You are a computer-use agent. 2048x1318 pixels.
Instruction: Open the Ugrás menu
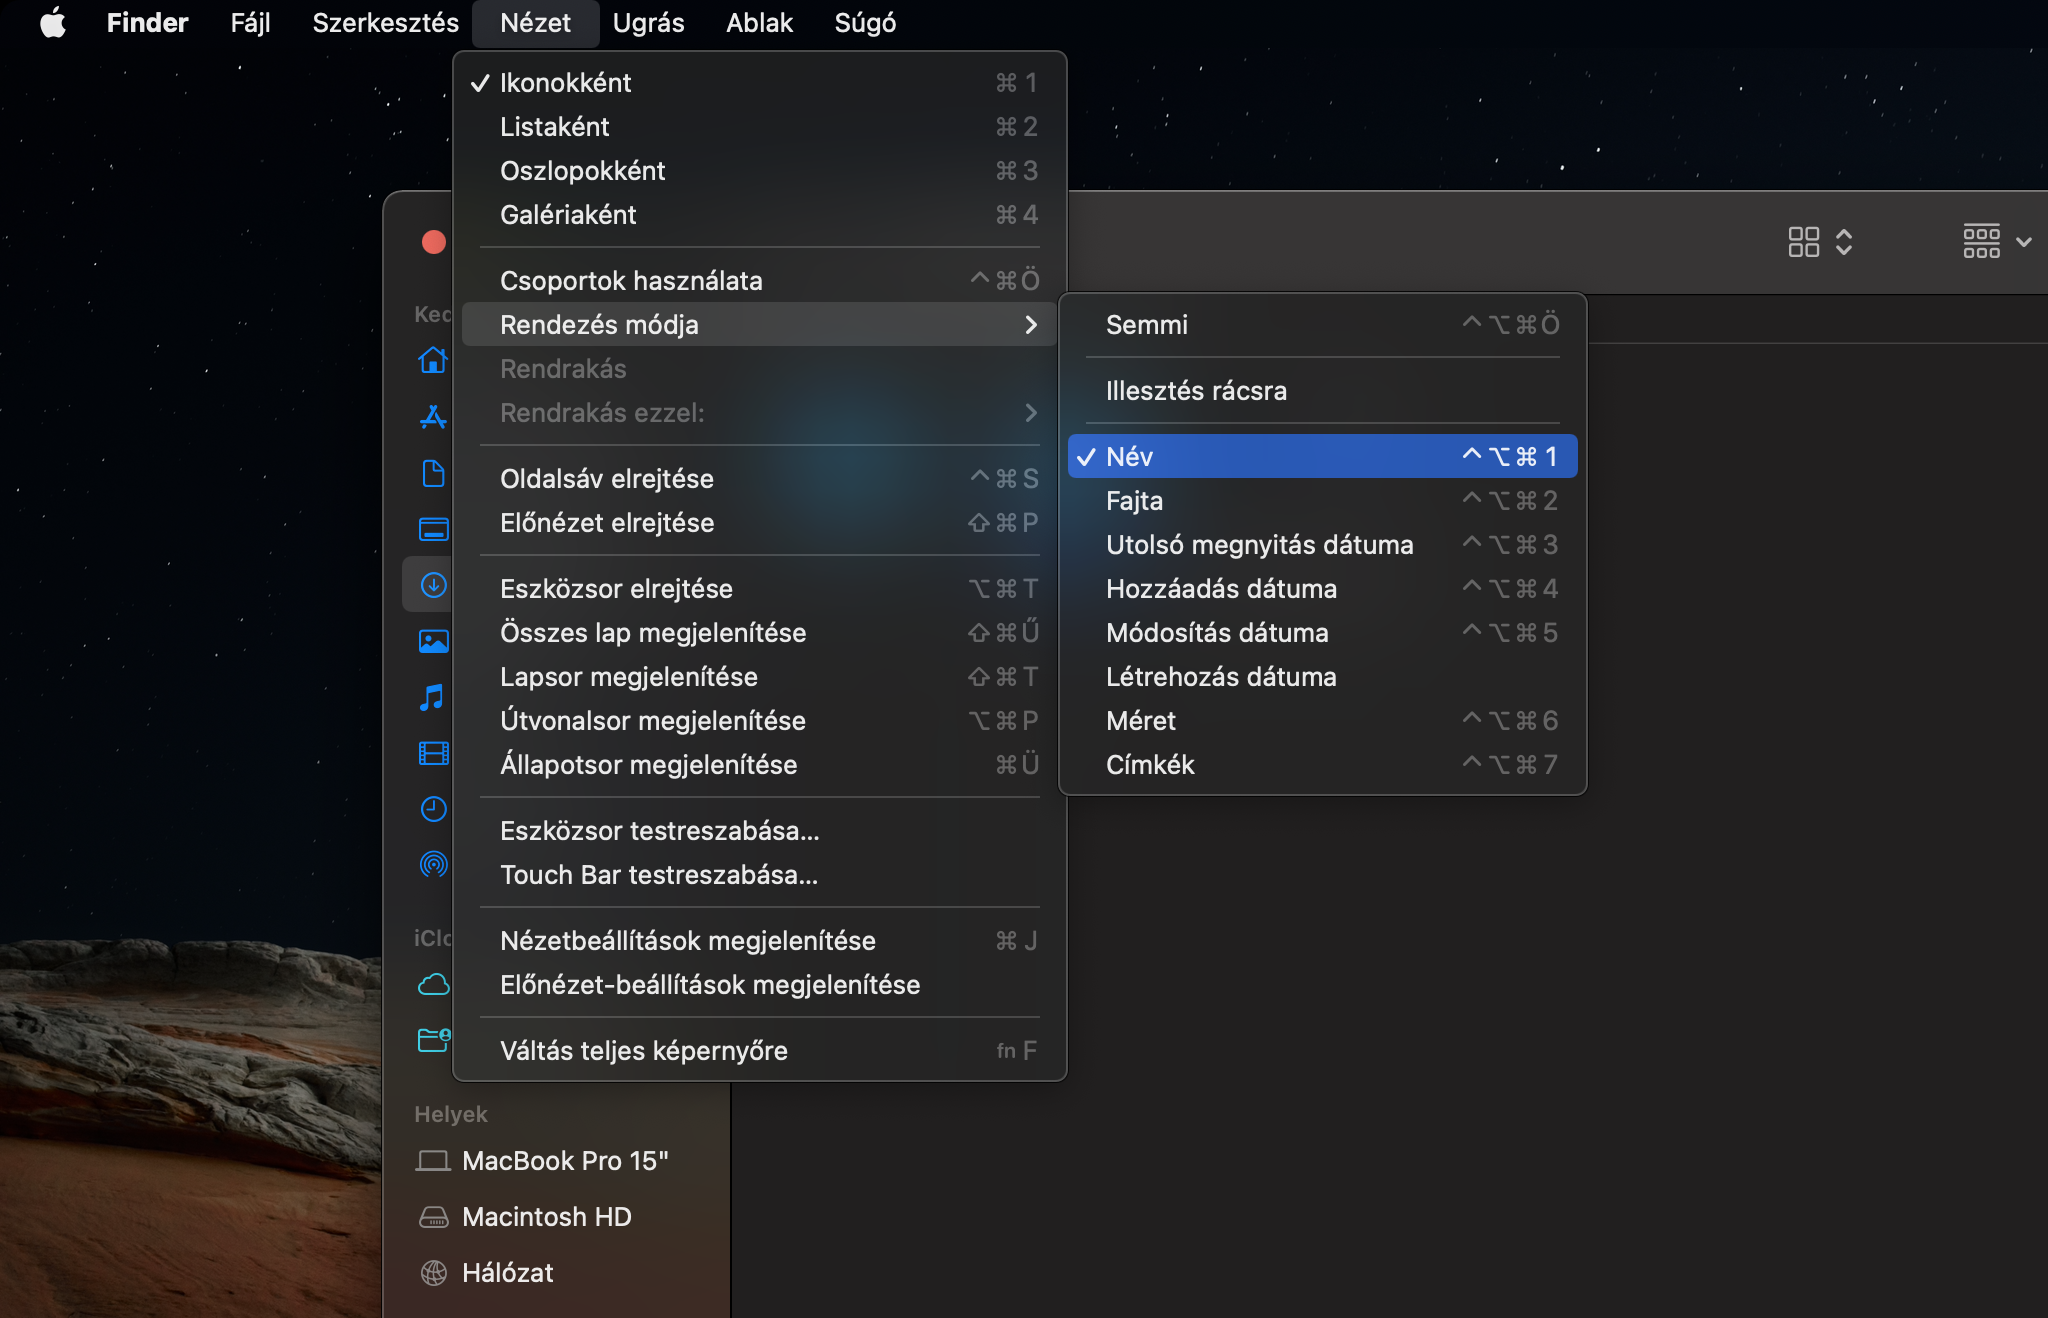tap(648, 22)
